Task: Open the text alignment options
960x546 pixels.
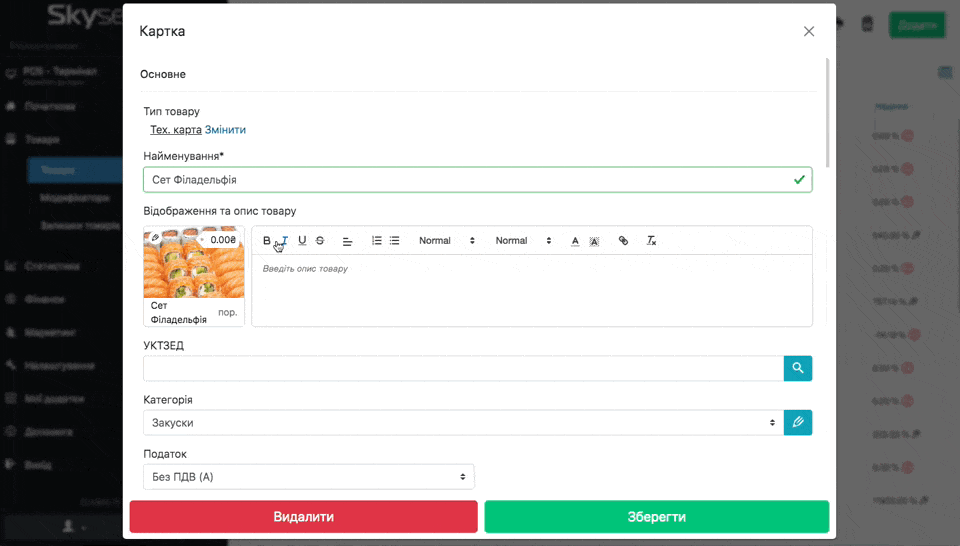Action: click(348, 241)
